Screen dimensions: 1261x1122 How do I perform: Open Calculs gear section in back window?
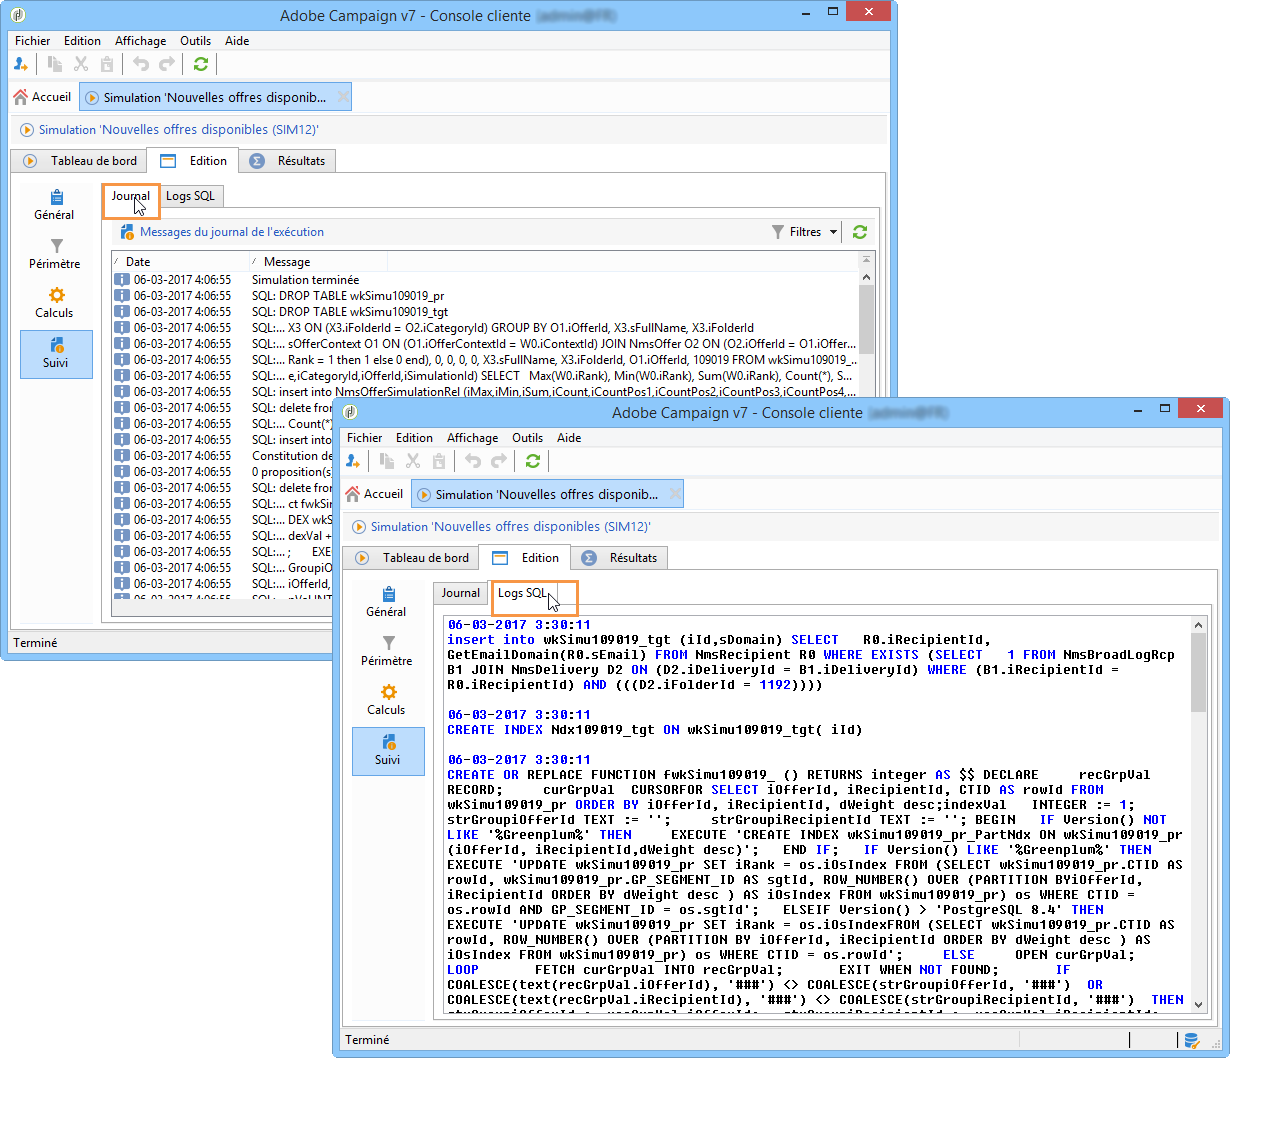[x=55, y=303]
